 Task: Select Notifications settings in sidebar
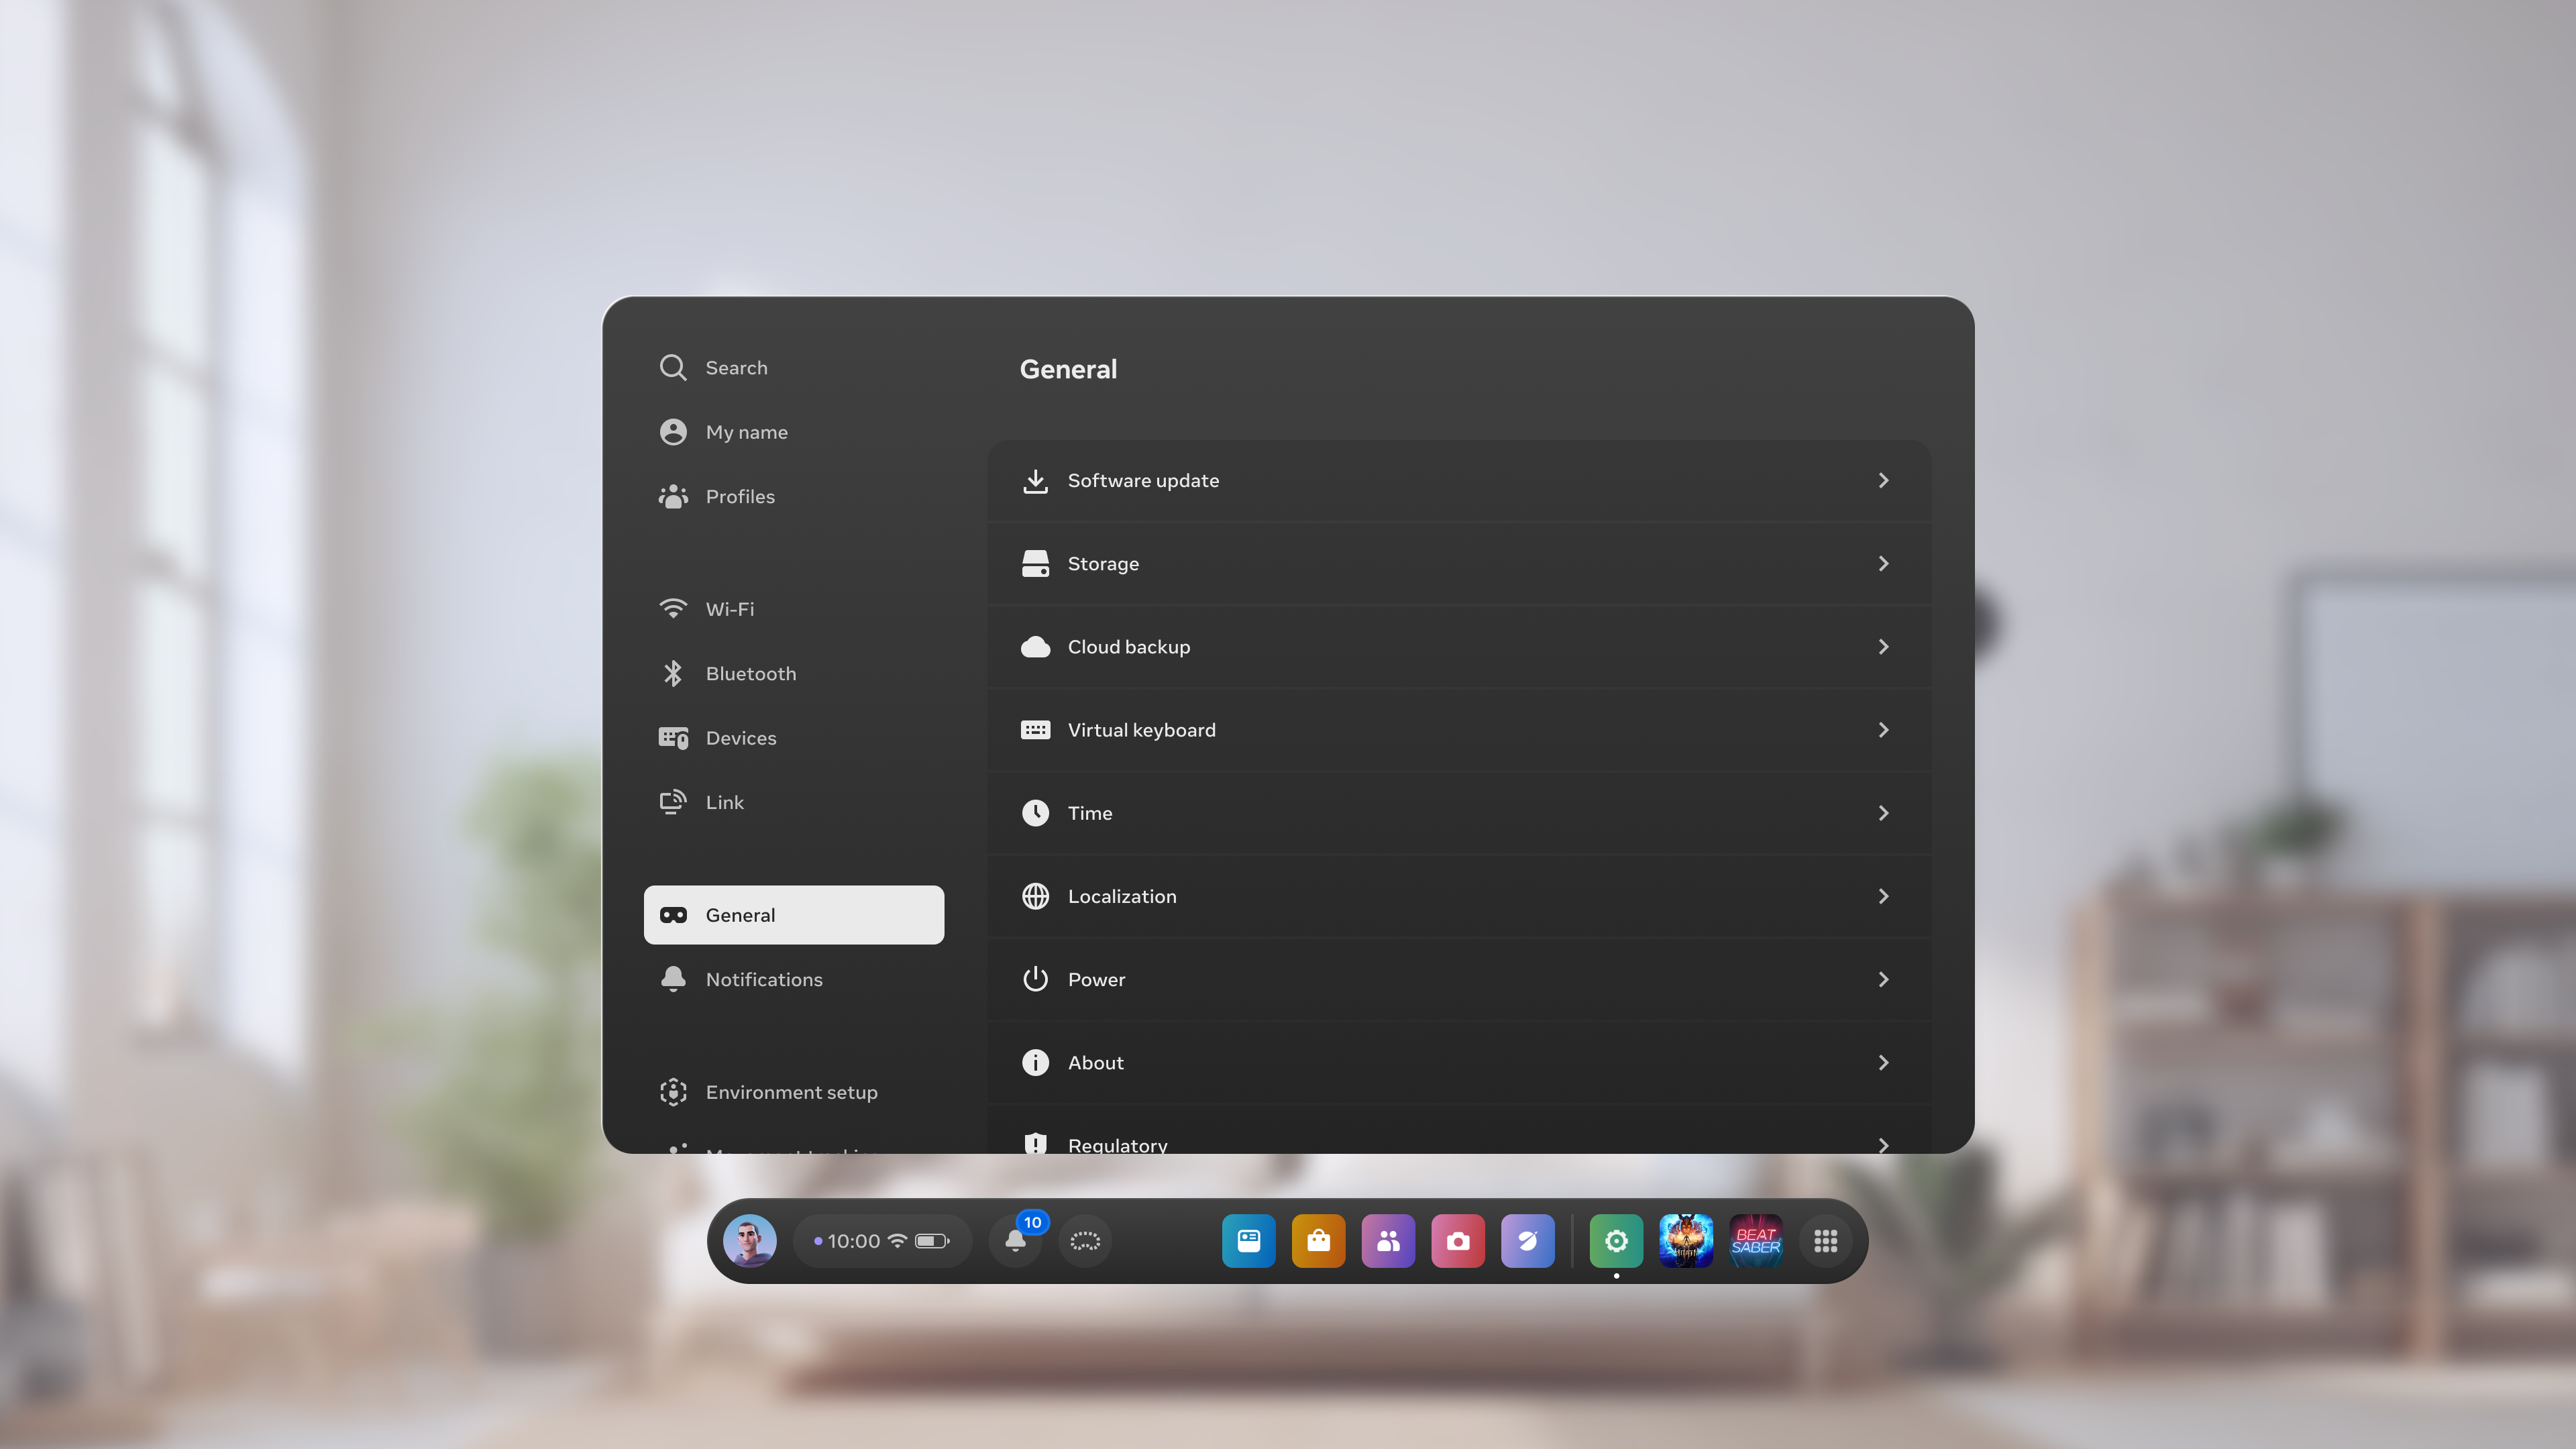[x=794, y=978]
